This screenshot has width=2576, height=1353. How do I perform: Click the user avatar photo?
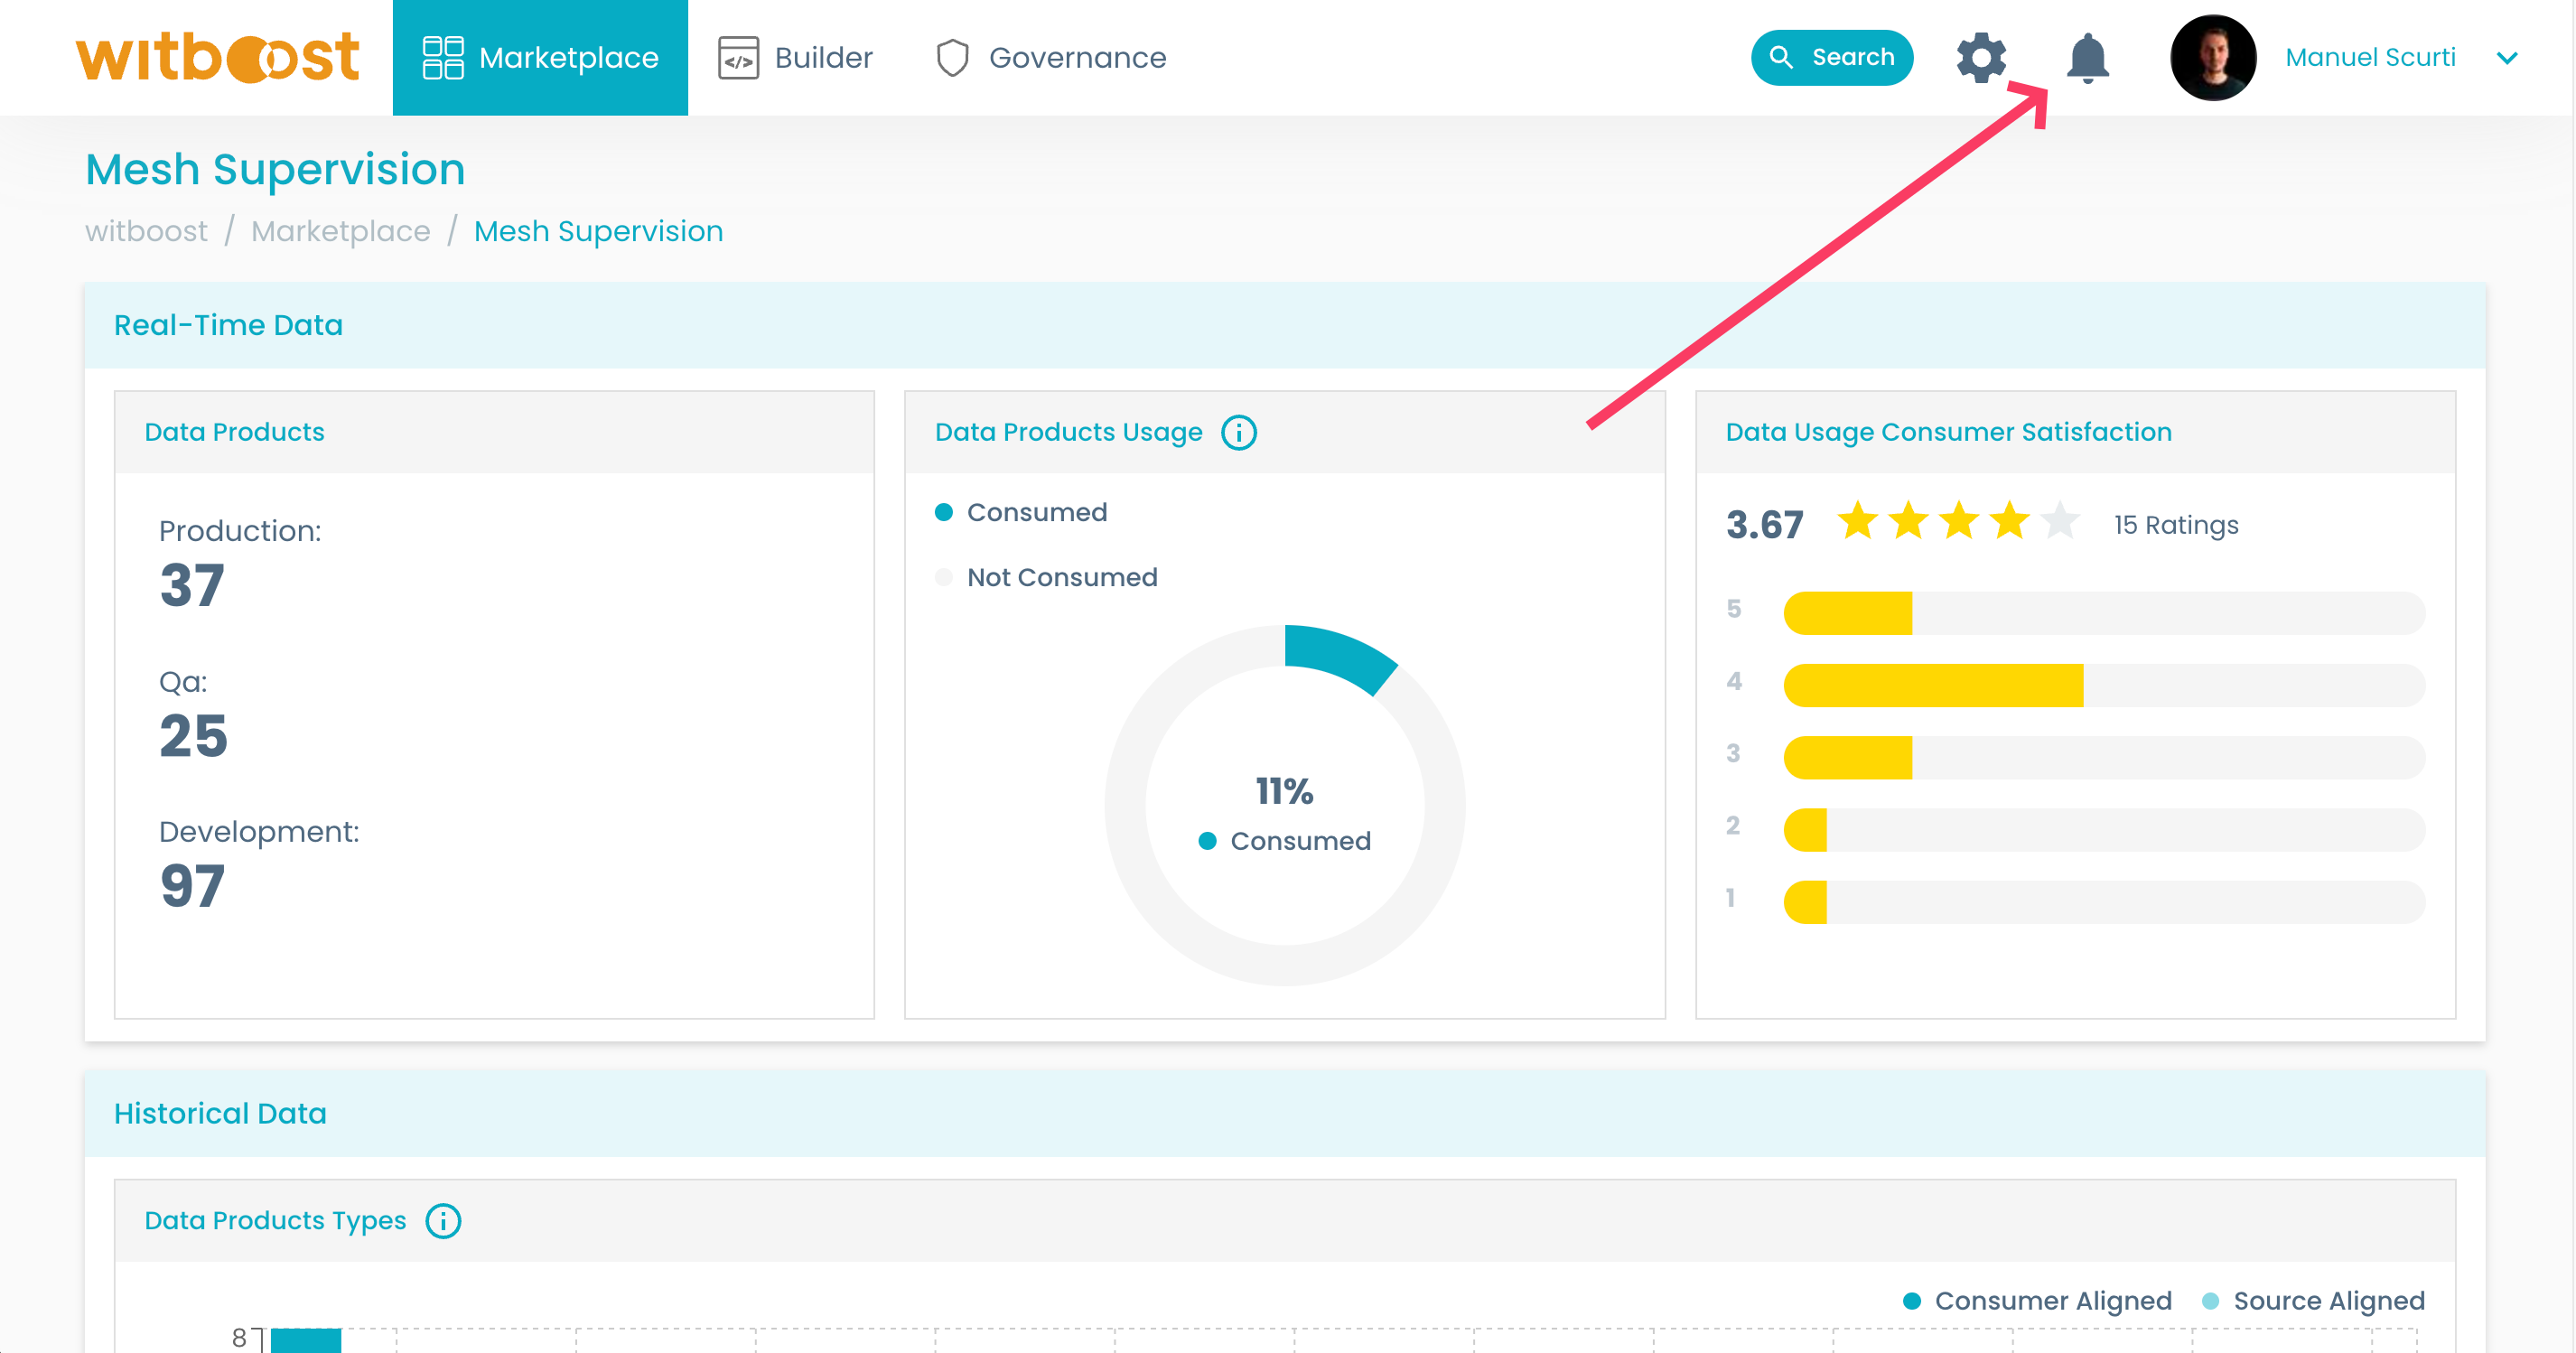[2212, 58]
